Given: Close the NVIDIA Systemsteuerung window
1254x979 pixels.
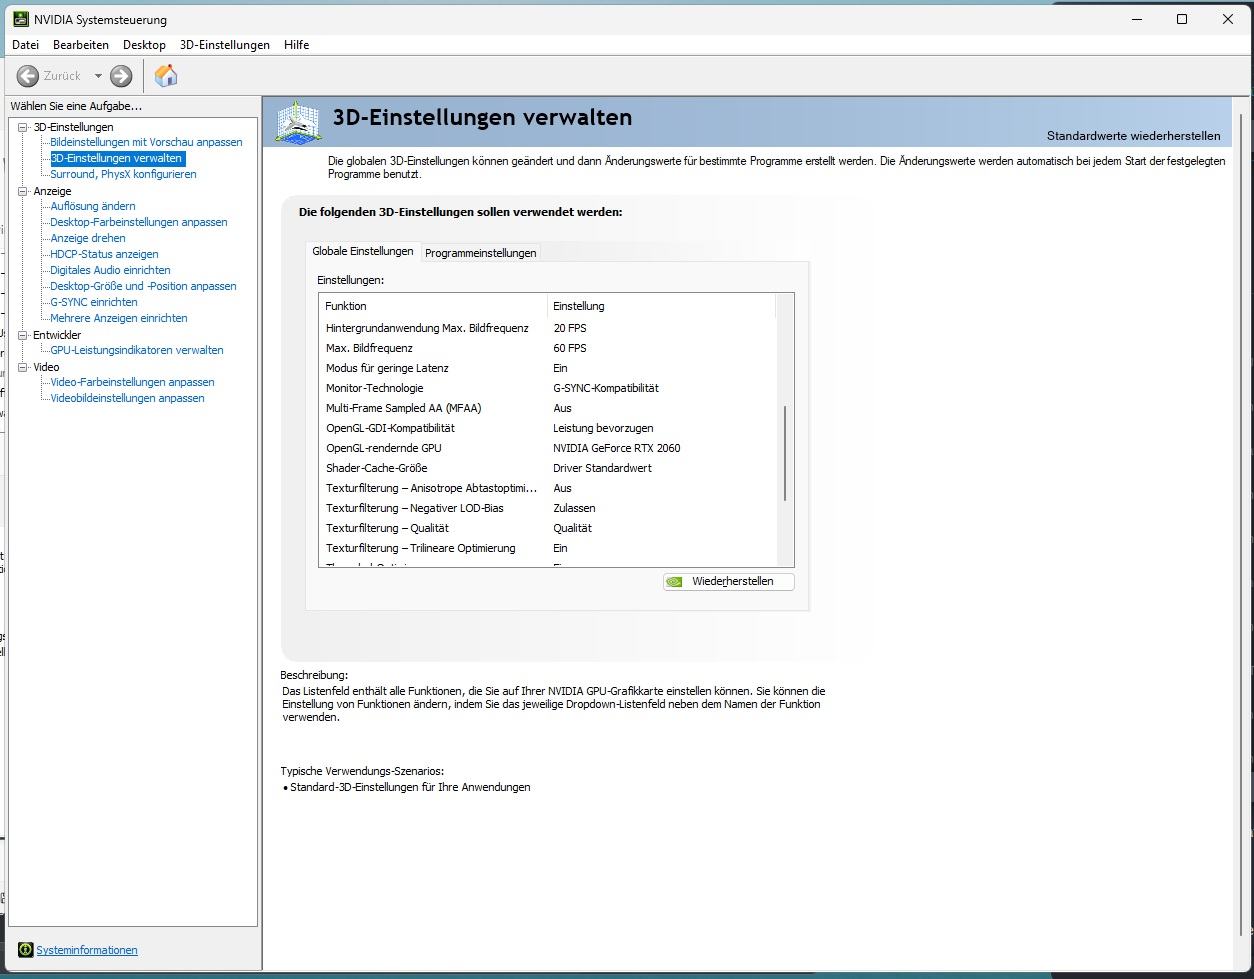Looking at the screenshot, I should (1228, 19).
